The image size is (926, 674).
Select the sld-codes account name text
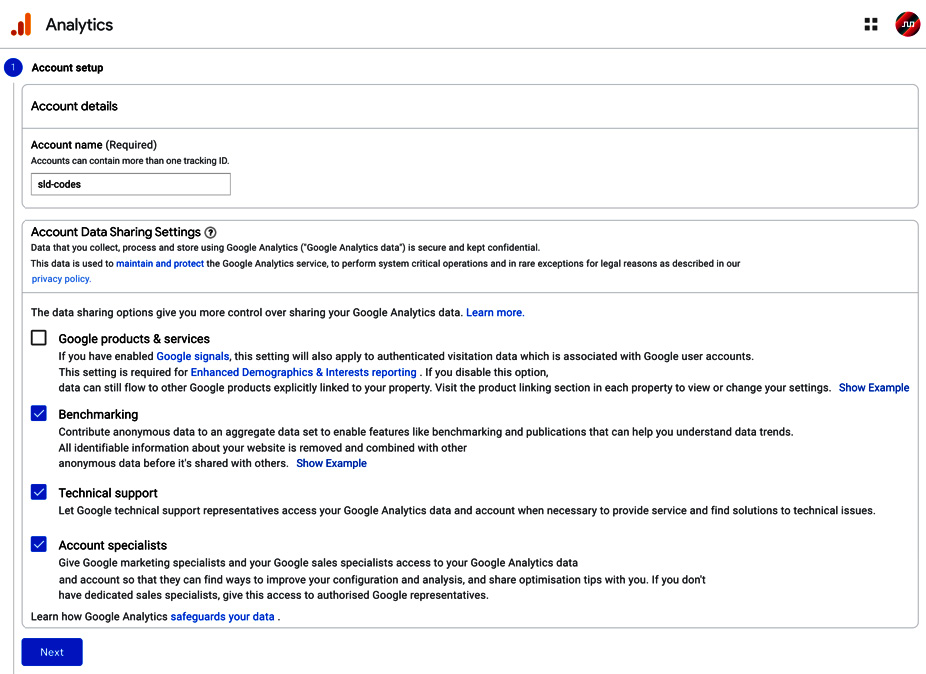[x=60, y=184]
